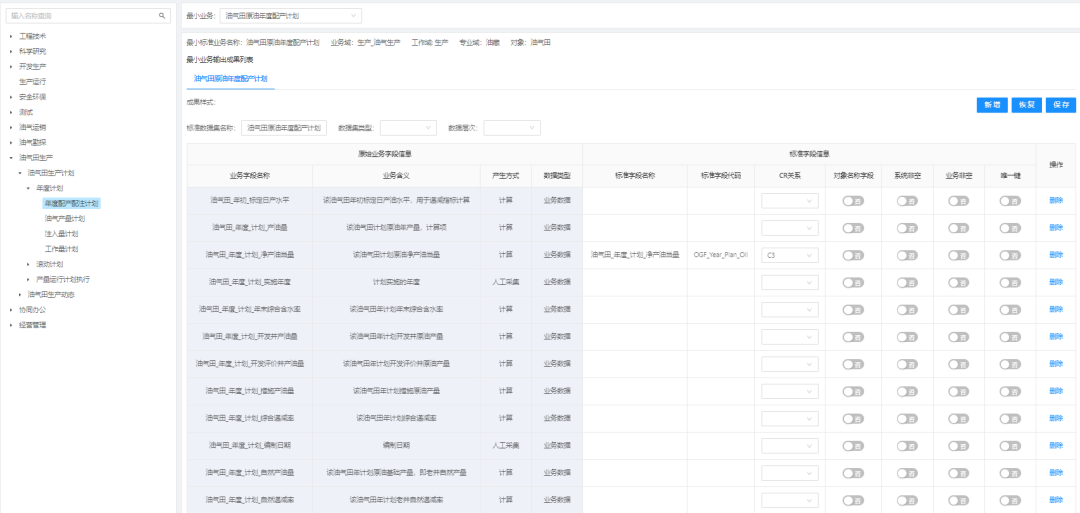The width and height of the screenshot is (1080, 513).
Task: Click the 标准数据集名称 input field
Action: (x=284, y=128)
